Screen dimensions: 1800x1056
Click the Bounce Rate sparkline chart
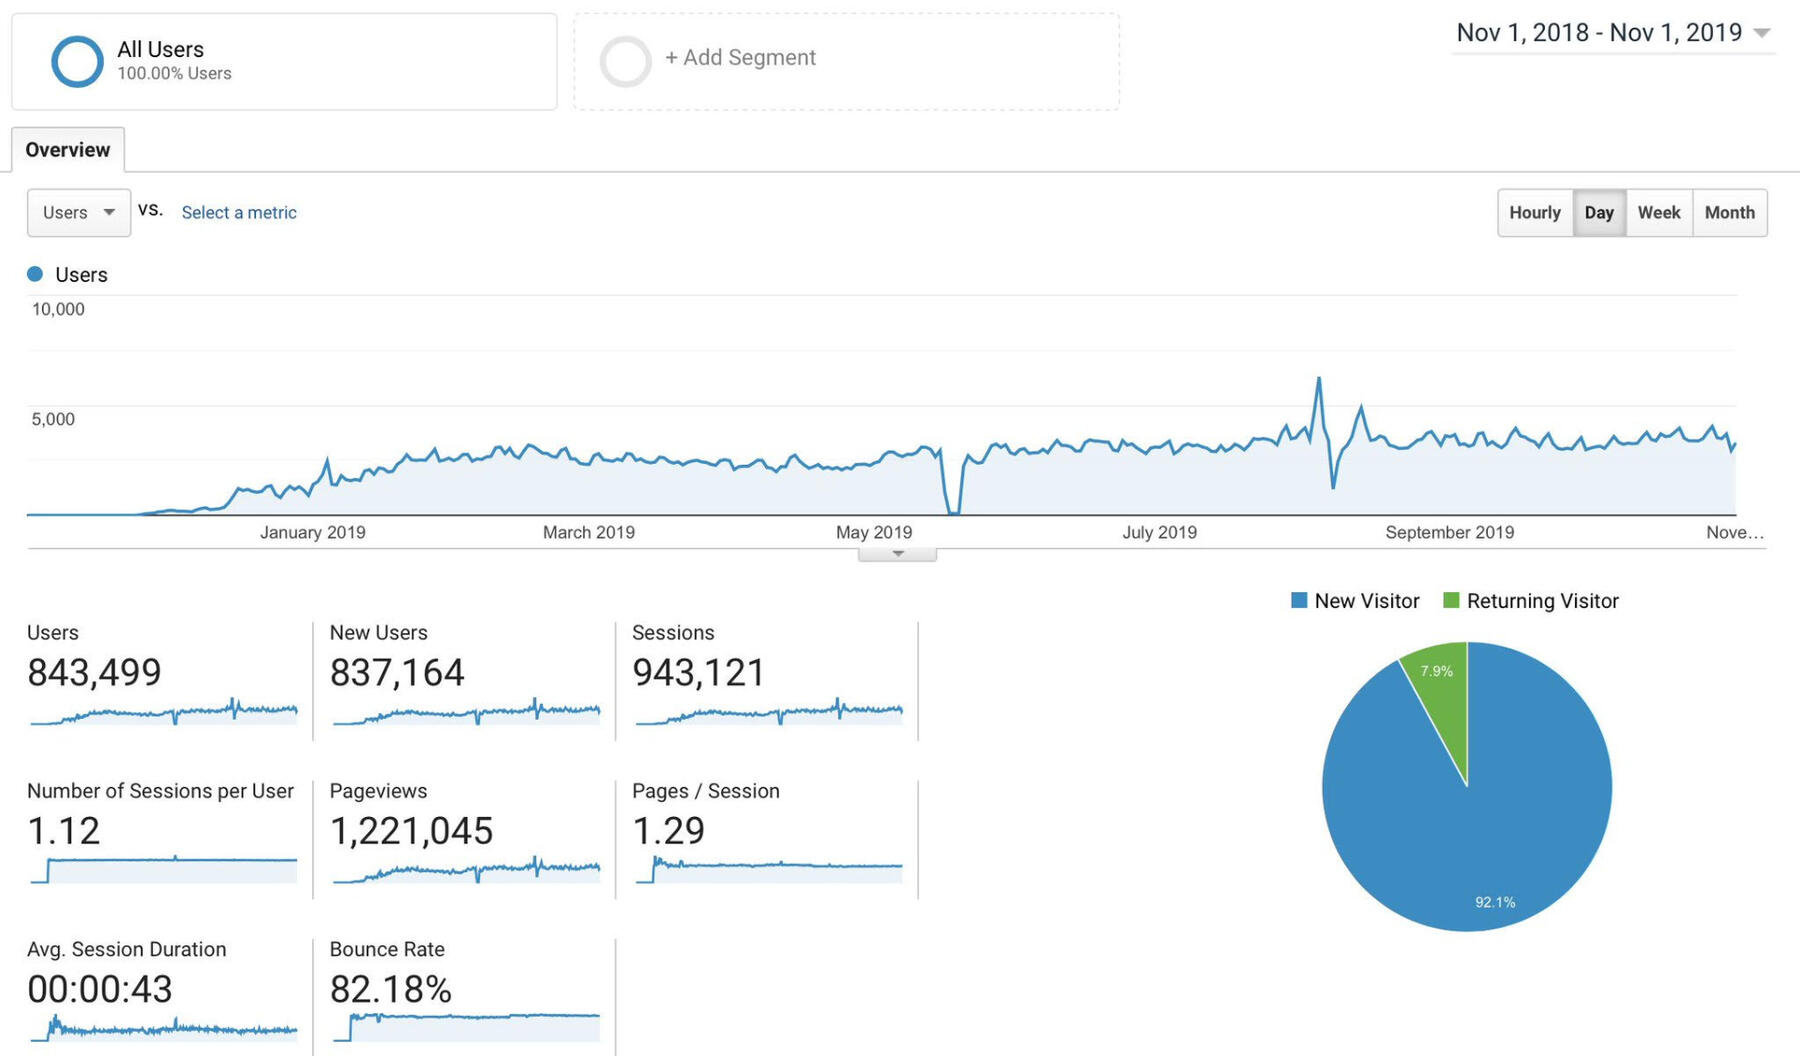click(x=466, y=1027)
